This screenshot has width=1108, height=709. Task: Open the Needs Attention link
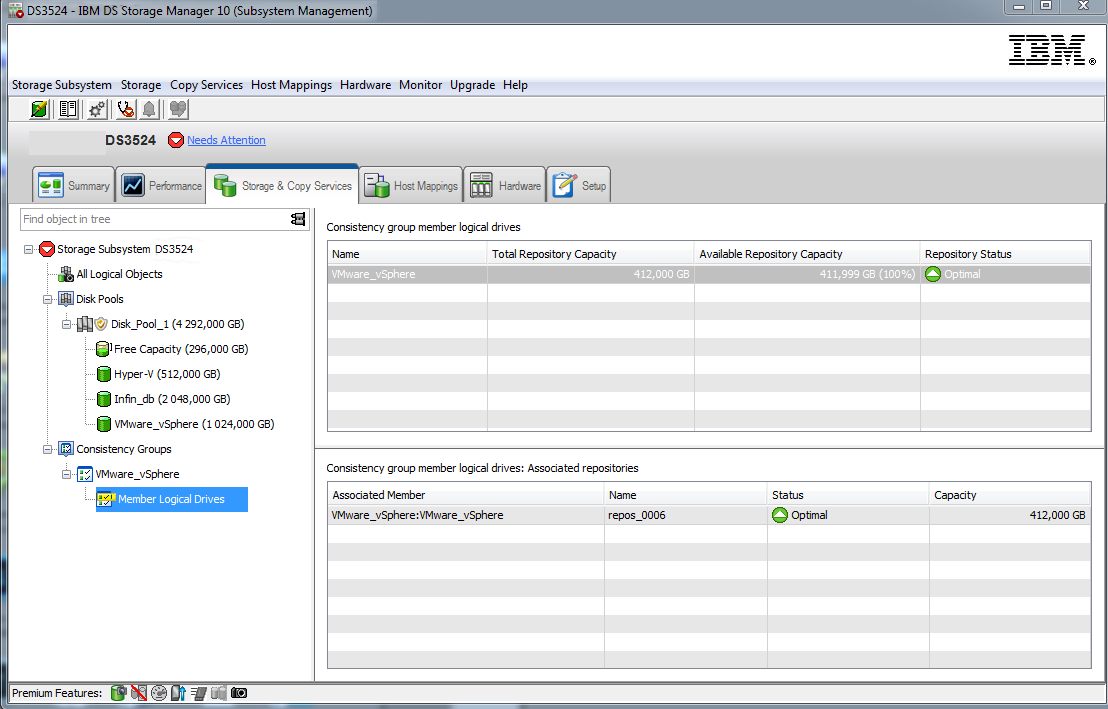click(226, 140)
